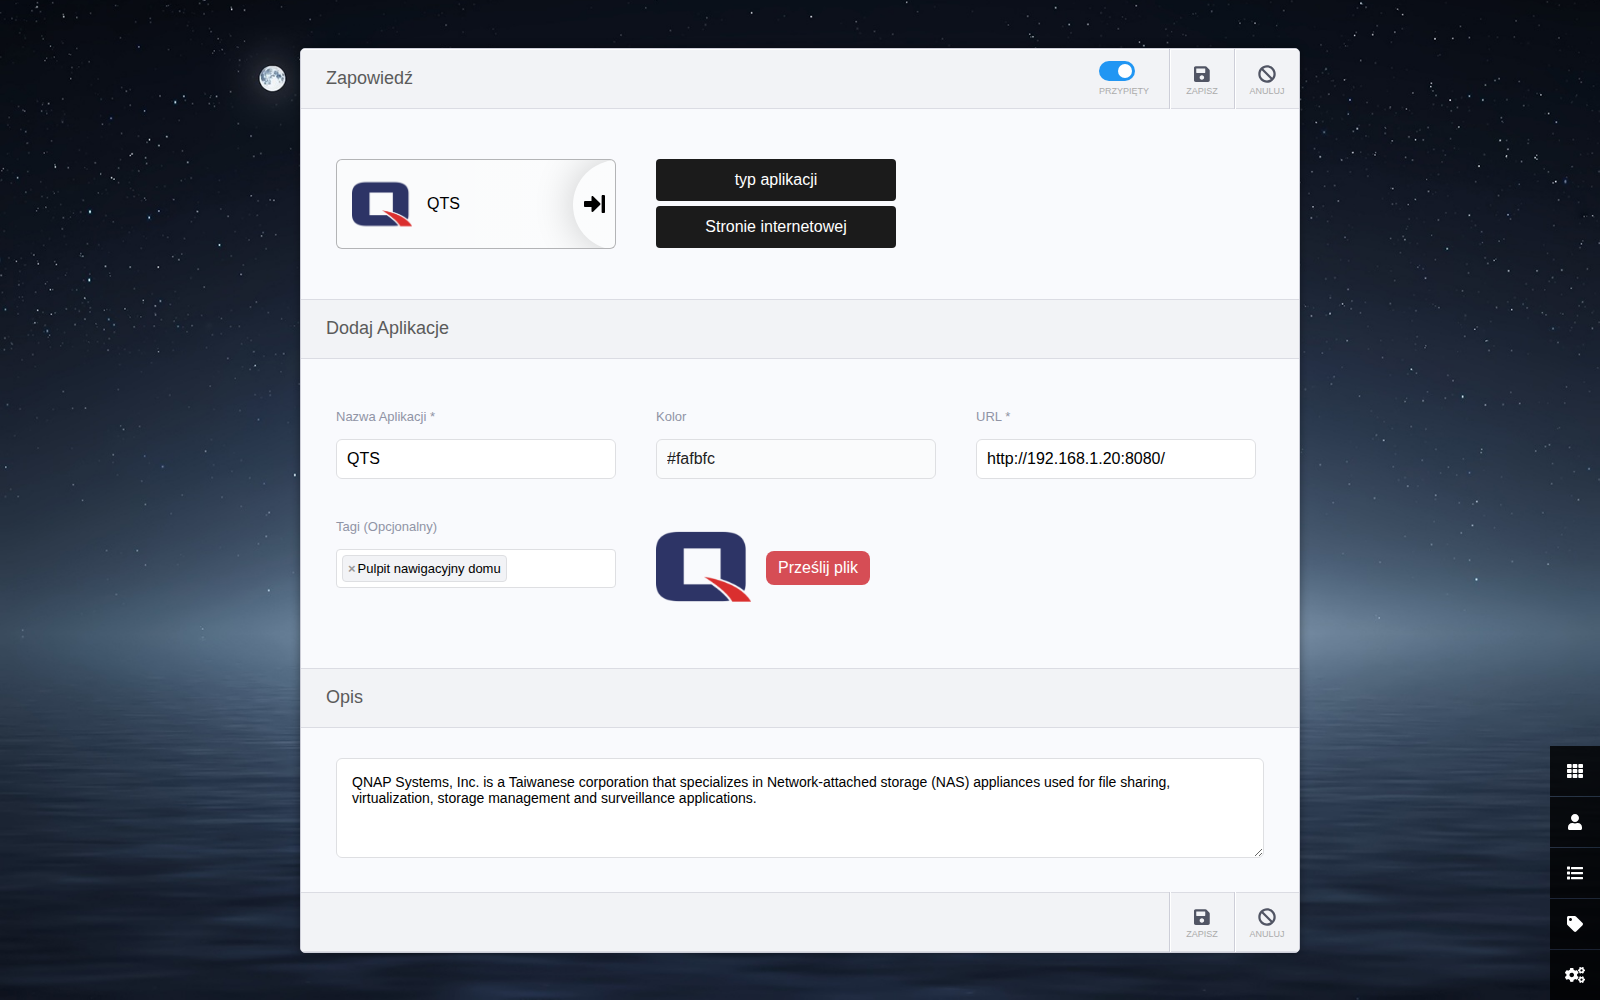Open the dashboard grid icon in sidebar
This screenshot has width=1600, height=1000.
(1575, 771)
